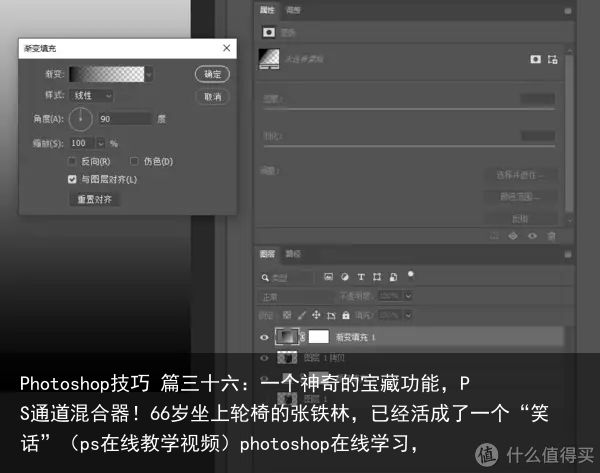
Task: Click the mask icon at properties panel top
Action: [269, 32]
